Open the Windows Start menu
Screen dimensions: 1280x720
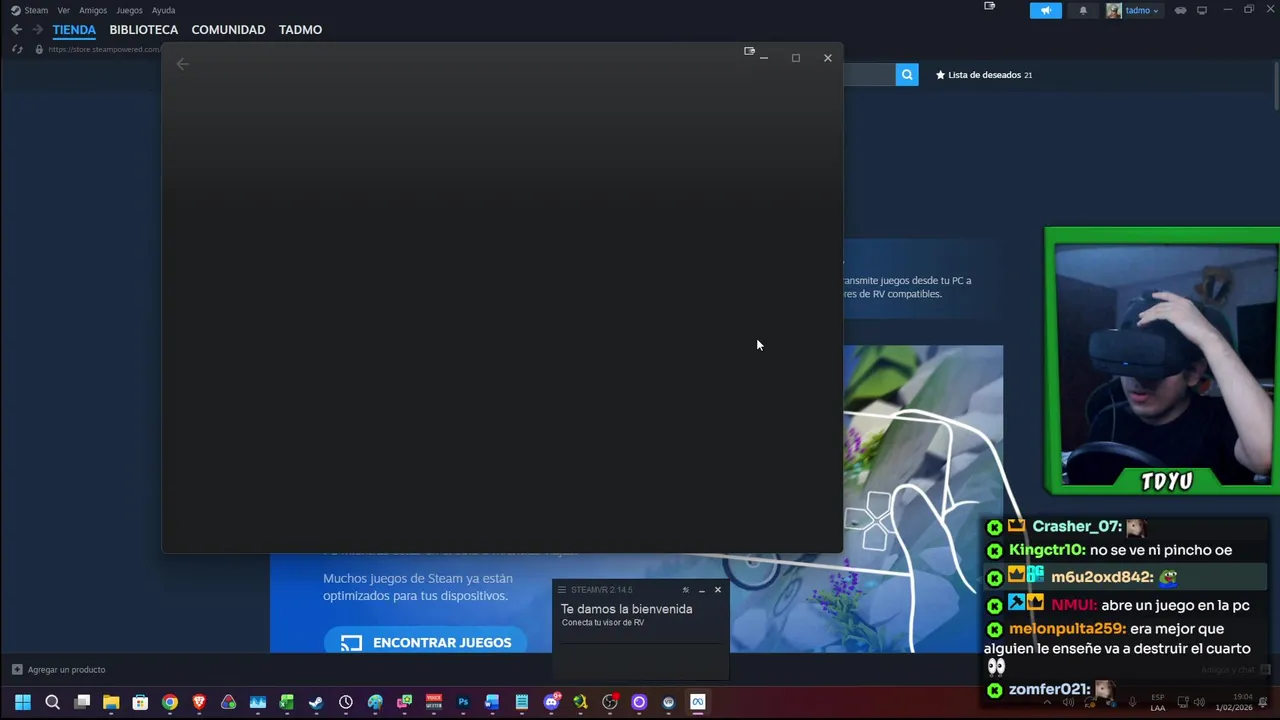pos(23,702)
